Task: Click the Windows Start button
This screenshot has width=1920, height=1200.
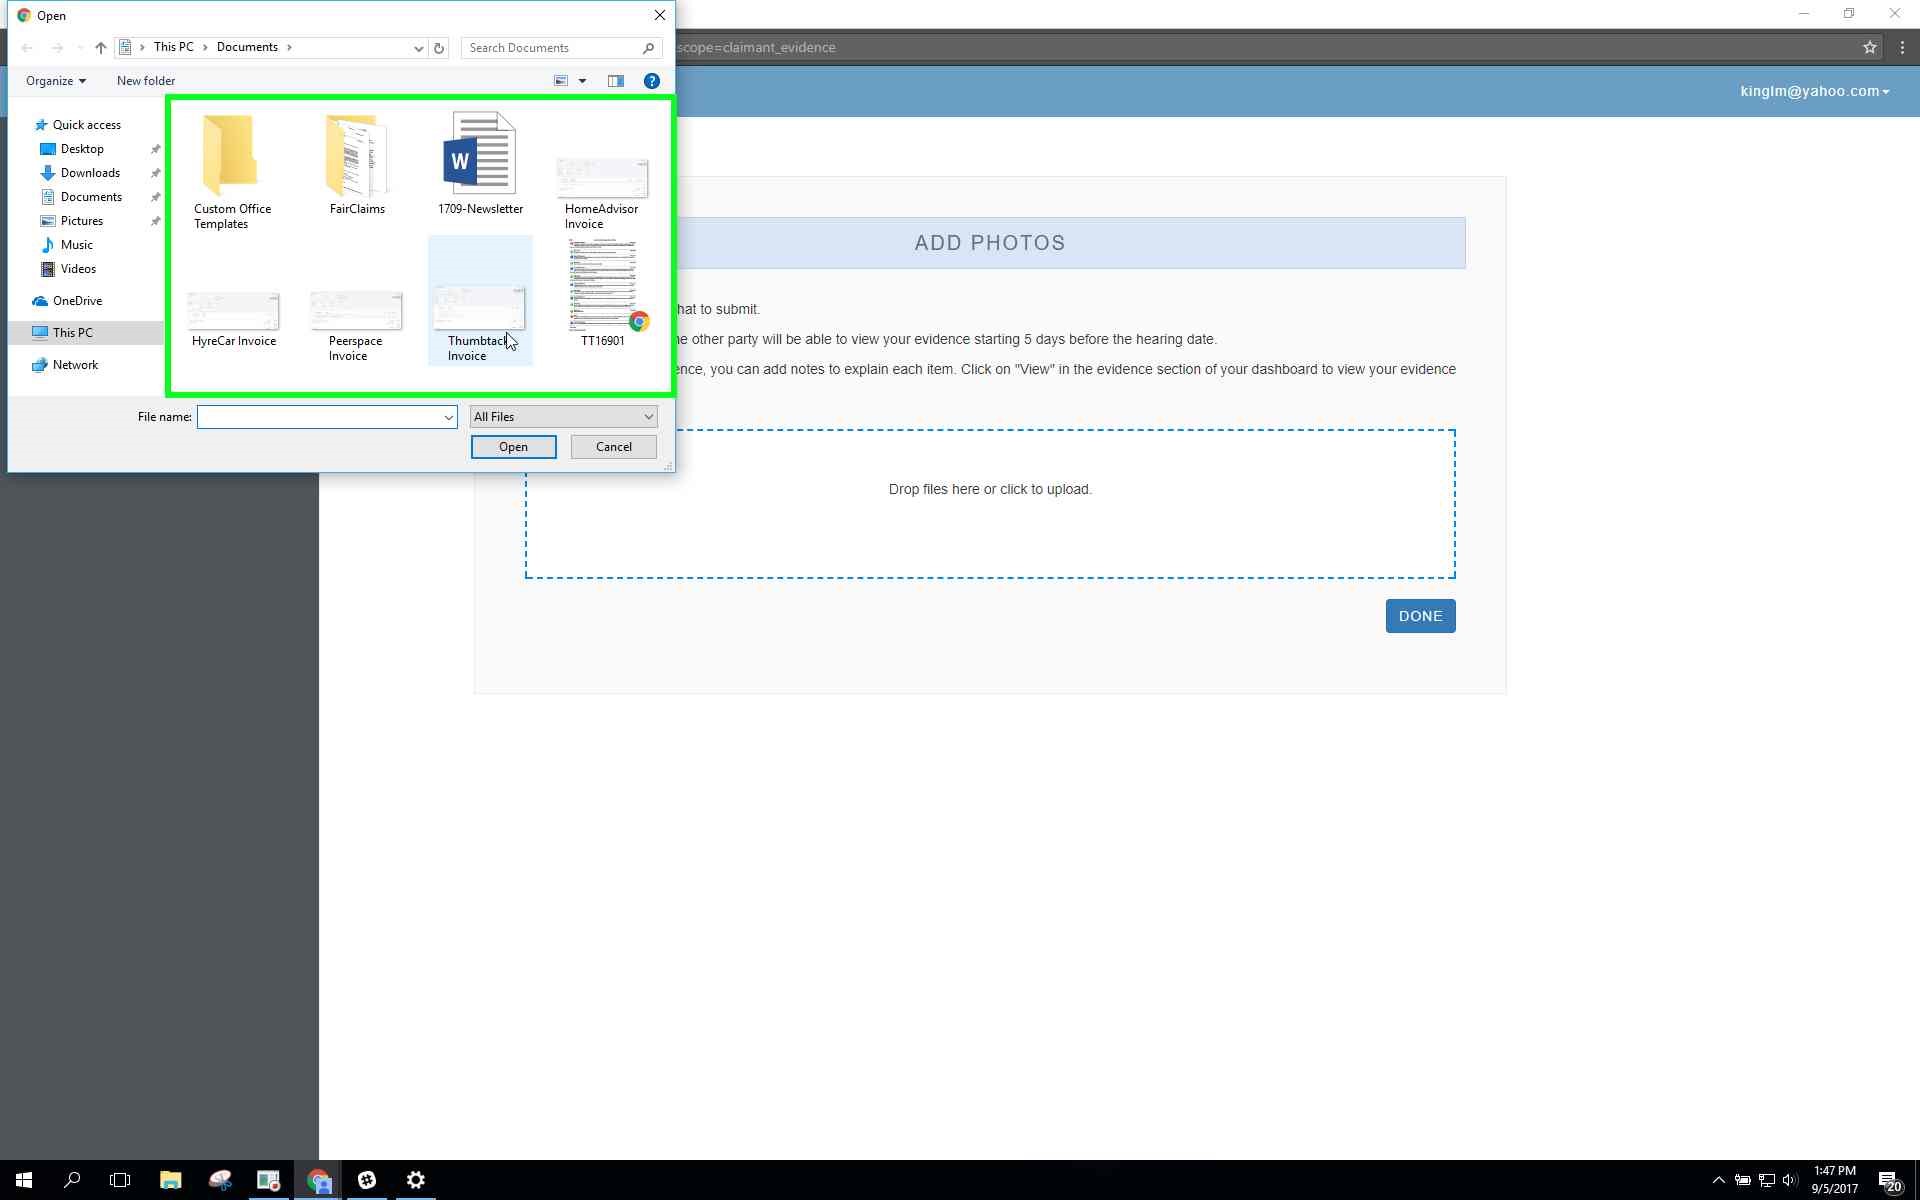Action: tap(24, 1180)
